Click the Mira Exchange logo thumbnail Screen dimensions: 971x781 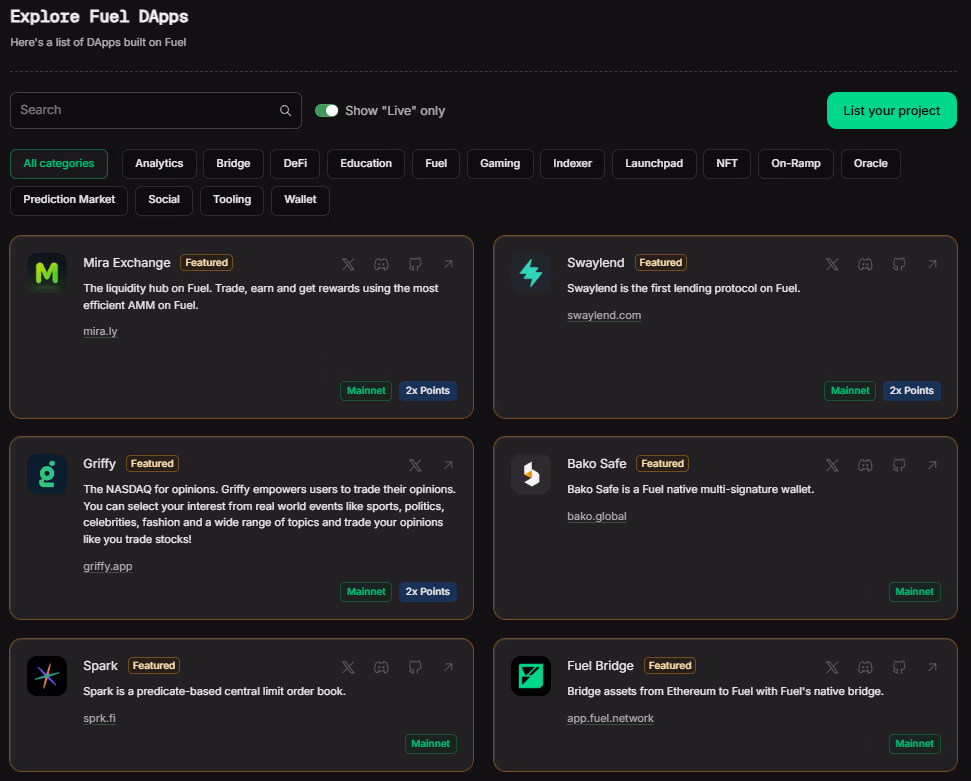(47, 273)
